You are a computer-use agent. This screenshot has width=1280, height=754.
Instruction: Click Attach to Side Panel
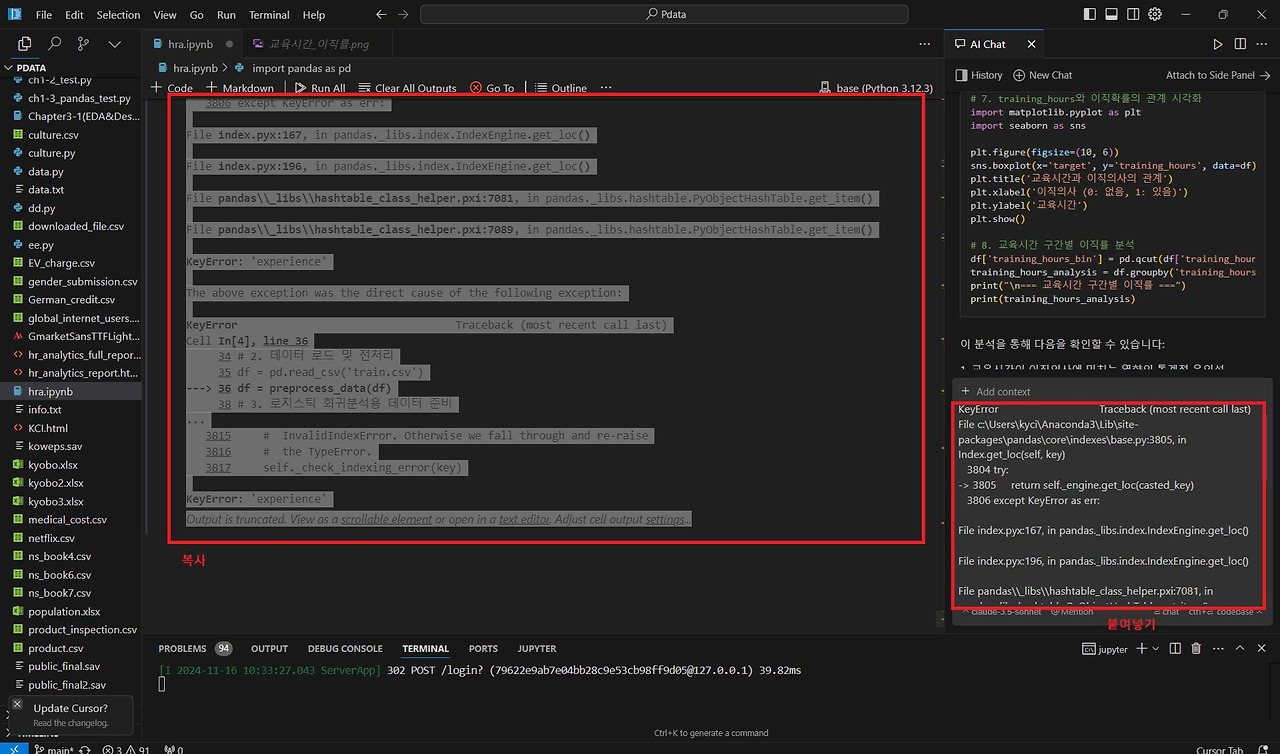pos(1217,75)
